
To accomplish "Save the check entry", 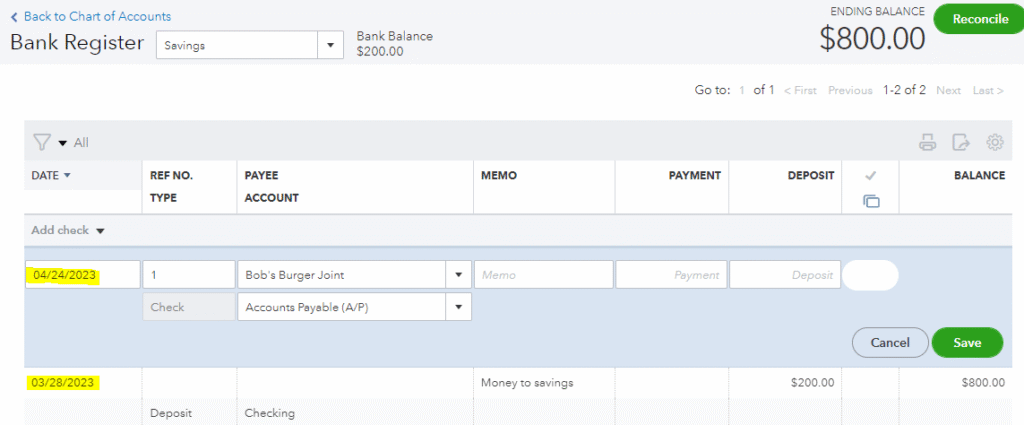I will (967, 343).
